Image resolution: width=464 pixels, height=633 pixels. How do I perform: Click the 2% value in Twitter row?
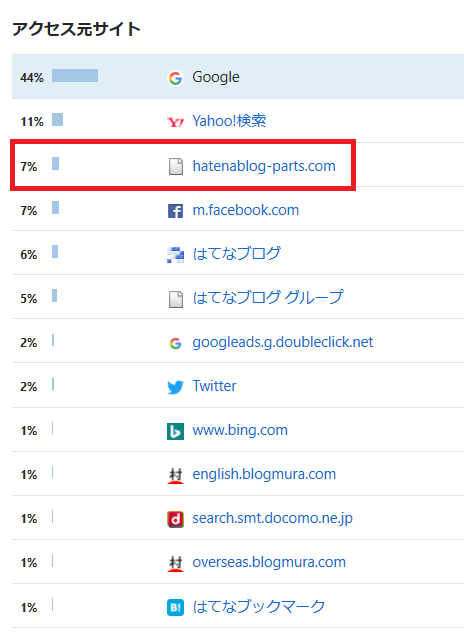29,386
